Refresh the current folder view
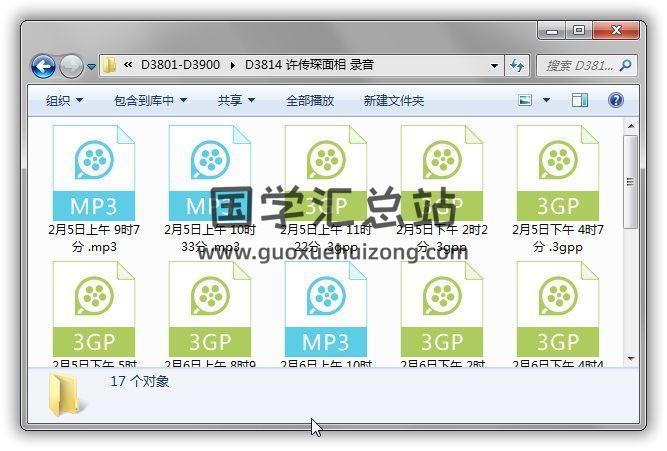 (x=517, y=66)
